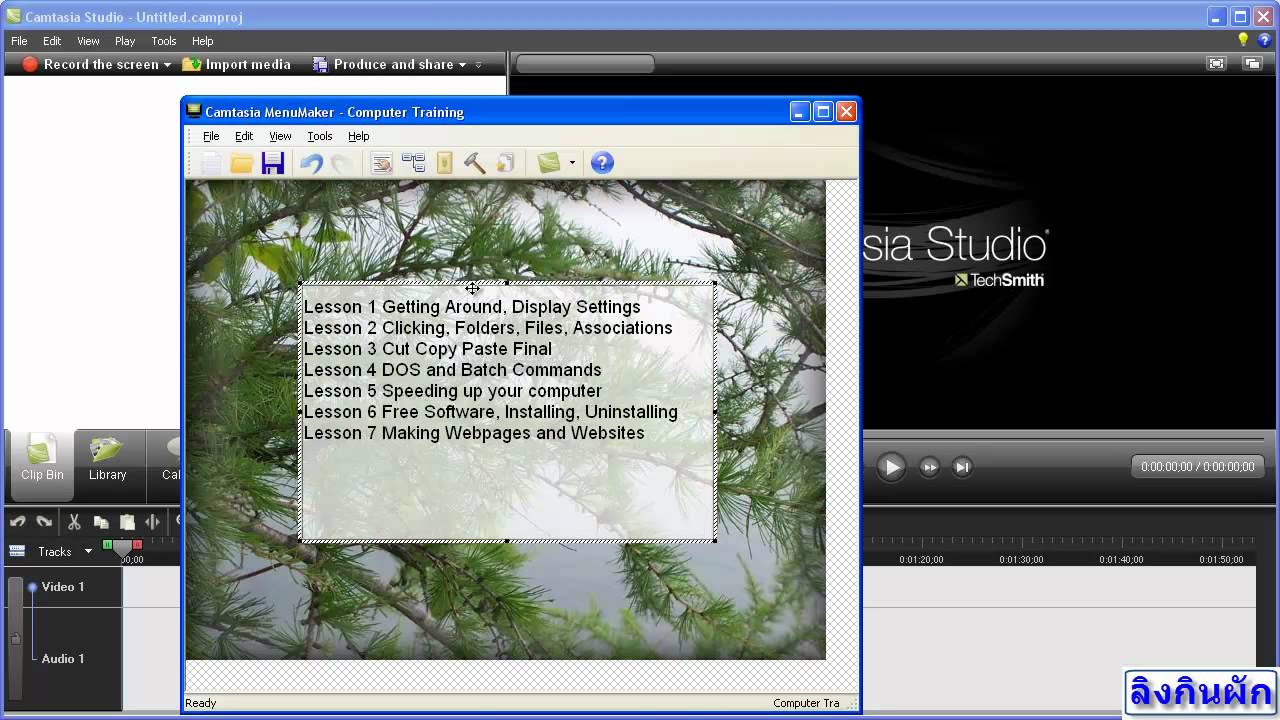Click the scissors Cut icon on timeline
This screenshot has height=720, width=1280.
pos(74,522)
